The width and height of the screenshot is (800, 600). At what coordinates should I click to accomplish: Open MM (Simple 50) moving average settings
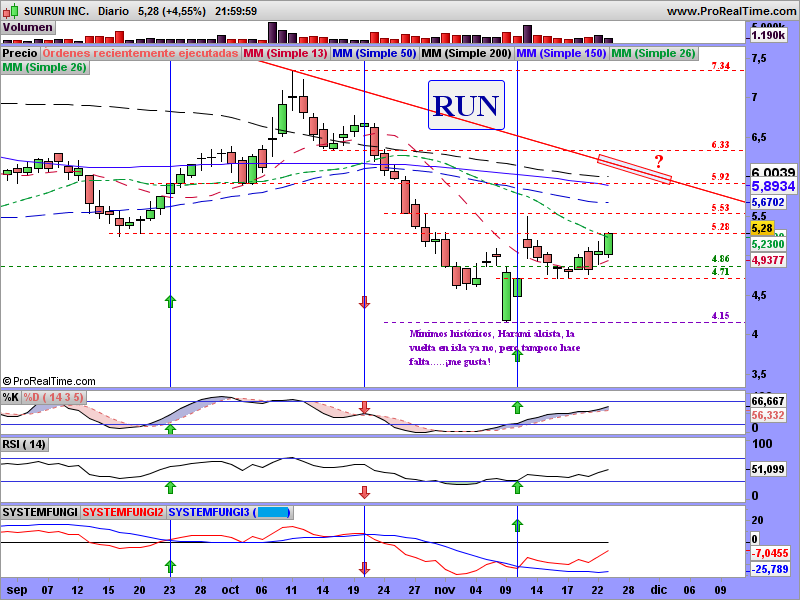pos(374,53)
